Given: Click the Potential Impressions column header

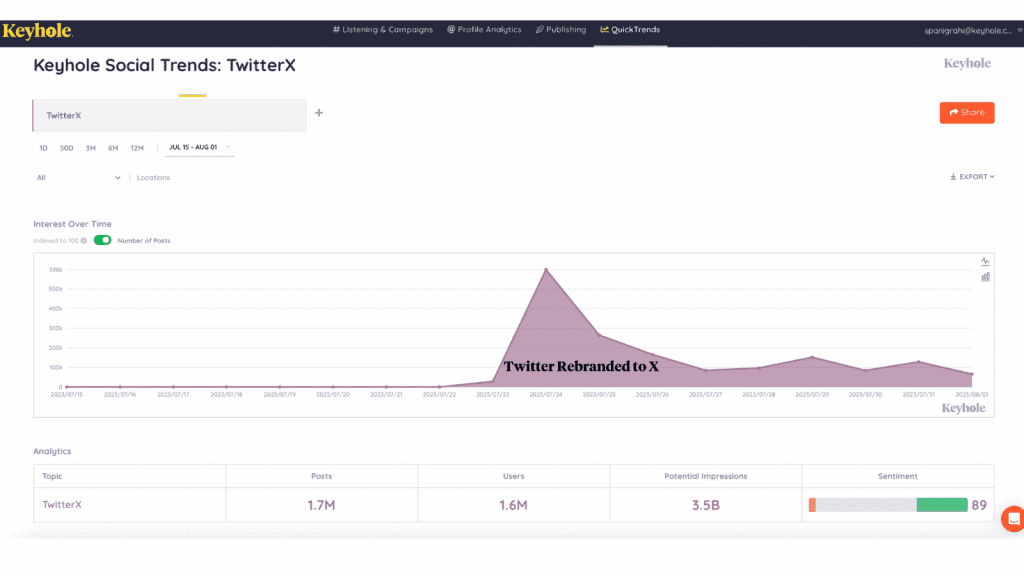Looking at the screenshot, I should 705,476.
